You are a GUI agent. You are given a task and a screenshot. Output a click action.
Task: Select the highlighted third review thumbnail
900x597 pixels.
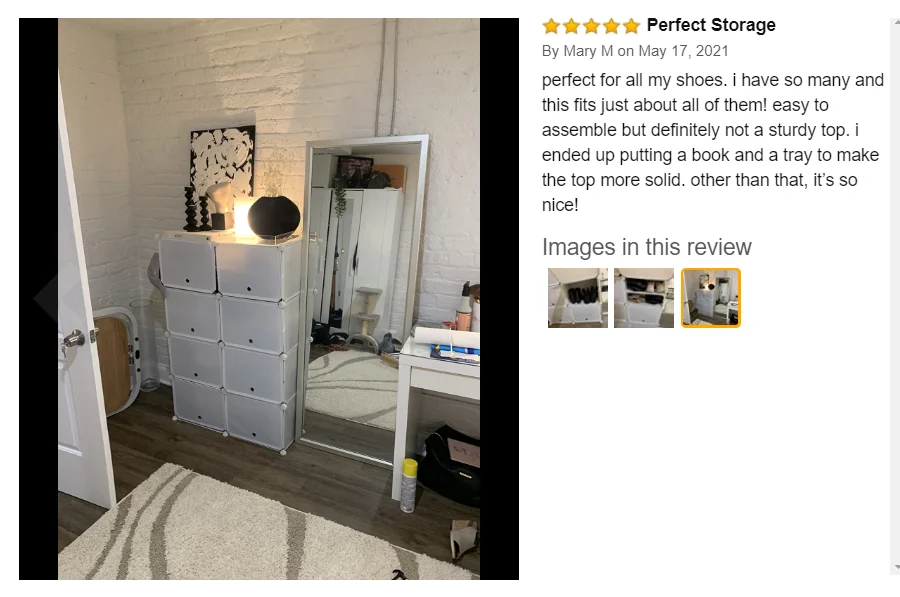click(711, 298)
